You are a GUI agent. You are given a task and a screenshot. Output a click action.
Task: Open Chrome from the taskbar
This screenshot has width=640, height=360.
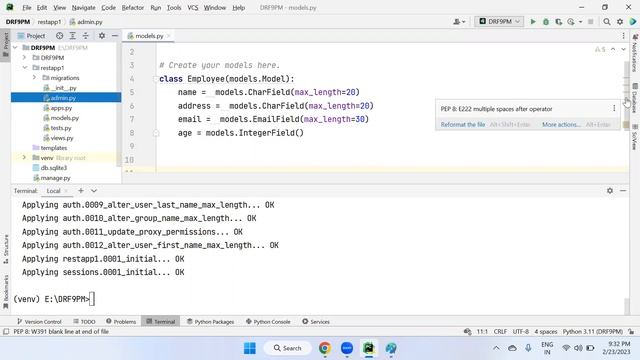point(325,348)
